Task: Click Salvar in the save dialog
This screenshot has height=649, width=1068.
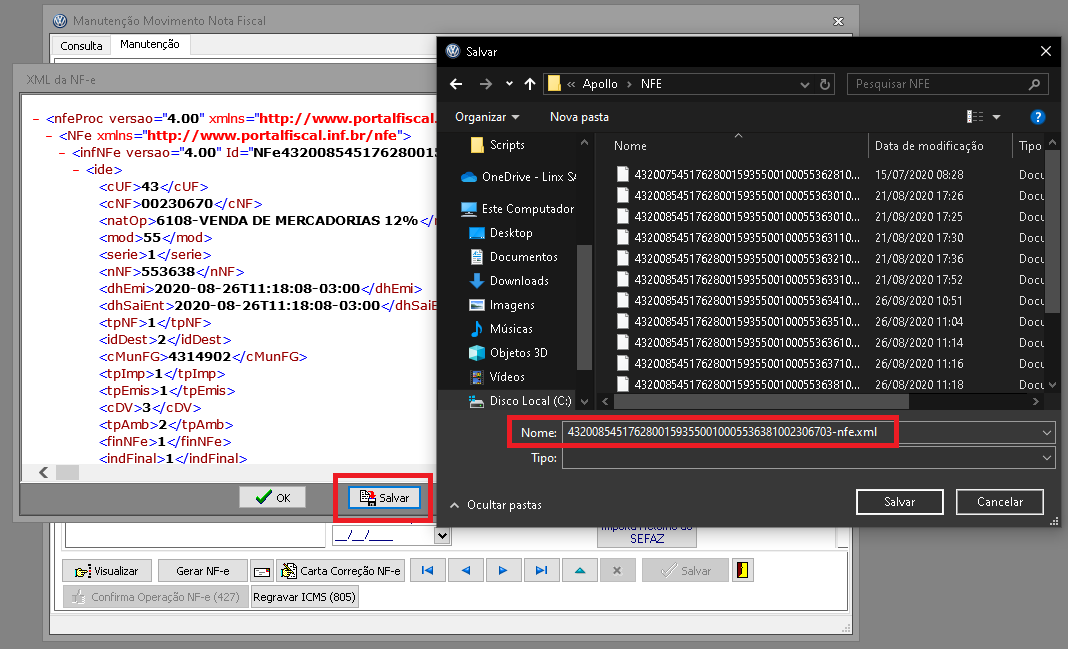Action: (x=899, y=502)
